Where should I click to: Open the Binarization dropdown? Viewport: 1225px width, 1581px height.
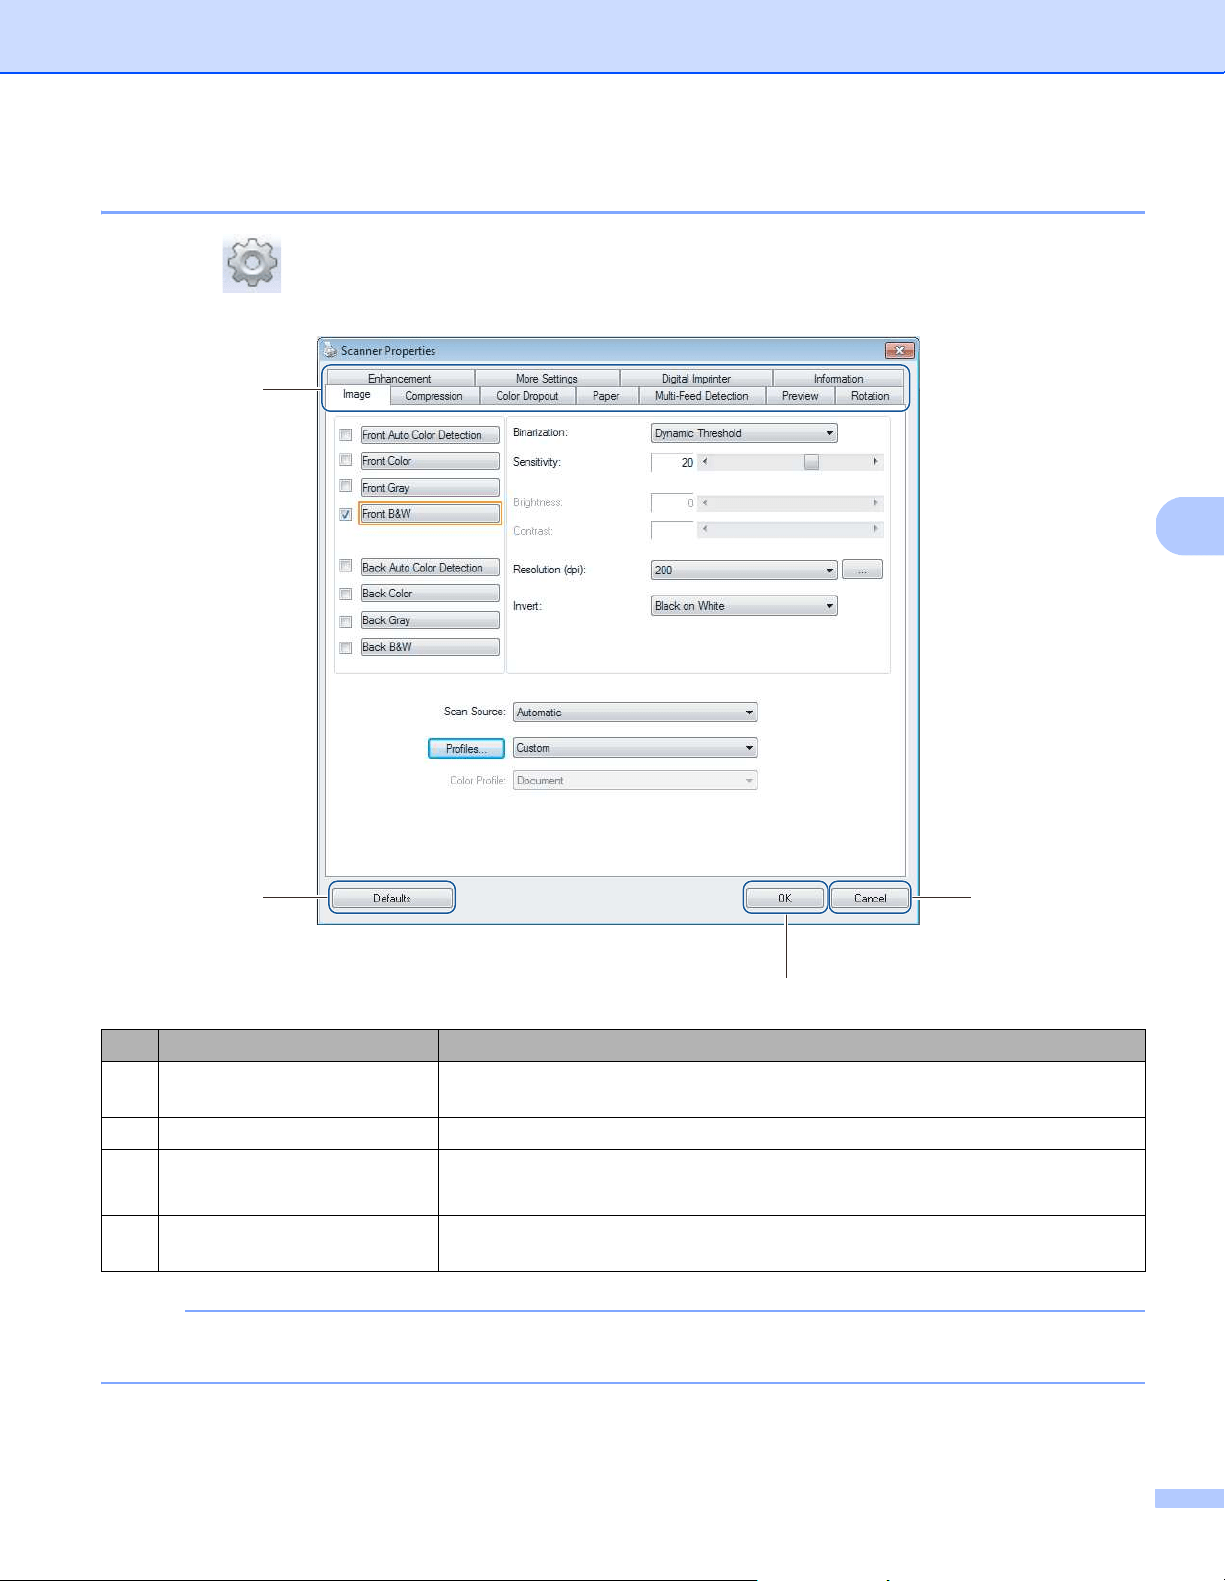tap(744, 433)
